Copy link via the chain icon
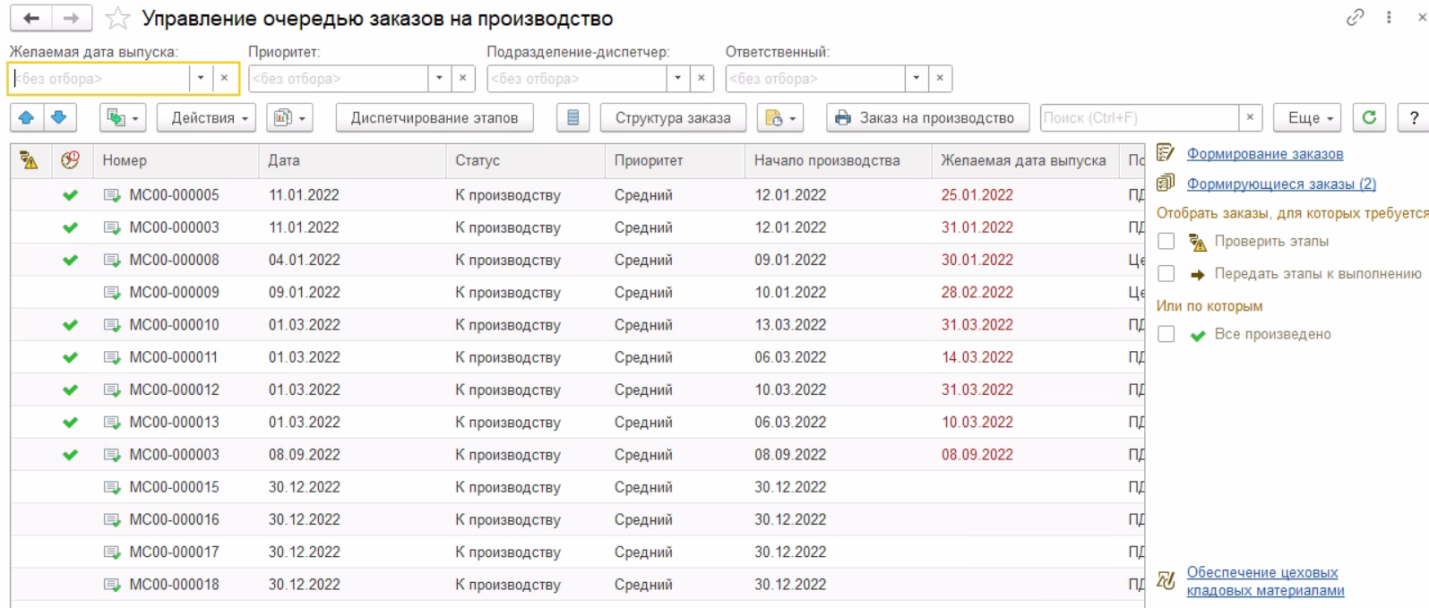1429x608 pixels. click(x=1356, y=18)
